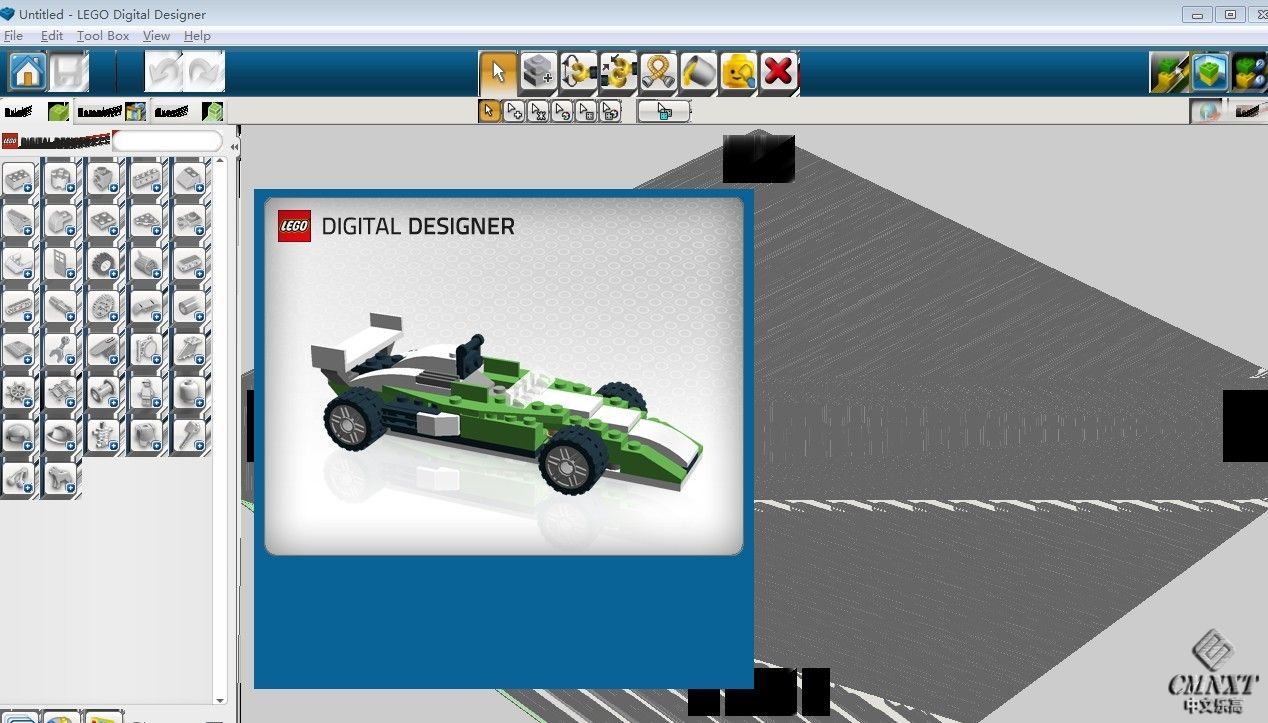This screenshot has height=723, width=1268.
Task: Select the Flex tool
Action: 658,72
